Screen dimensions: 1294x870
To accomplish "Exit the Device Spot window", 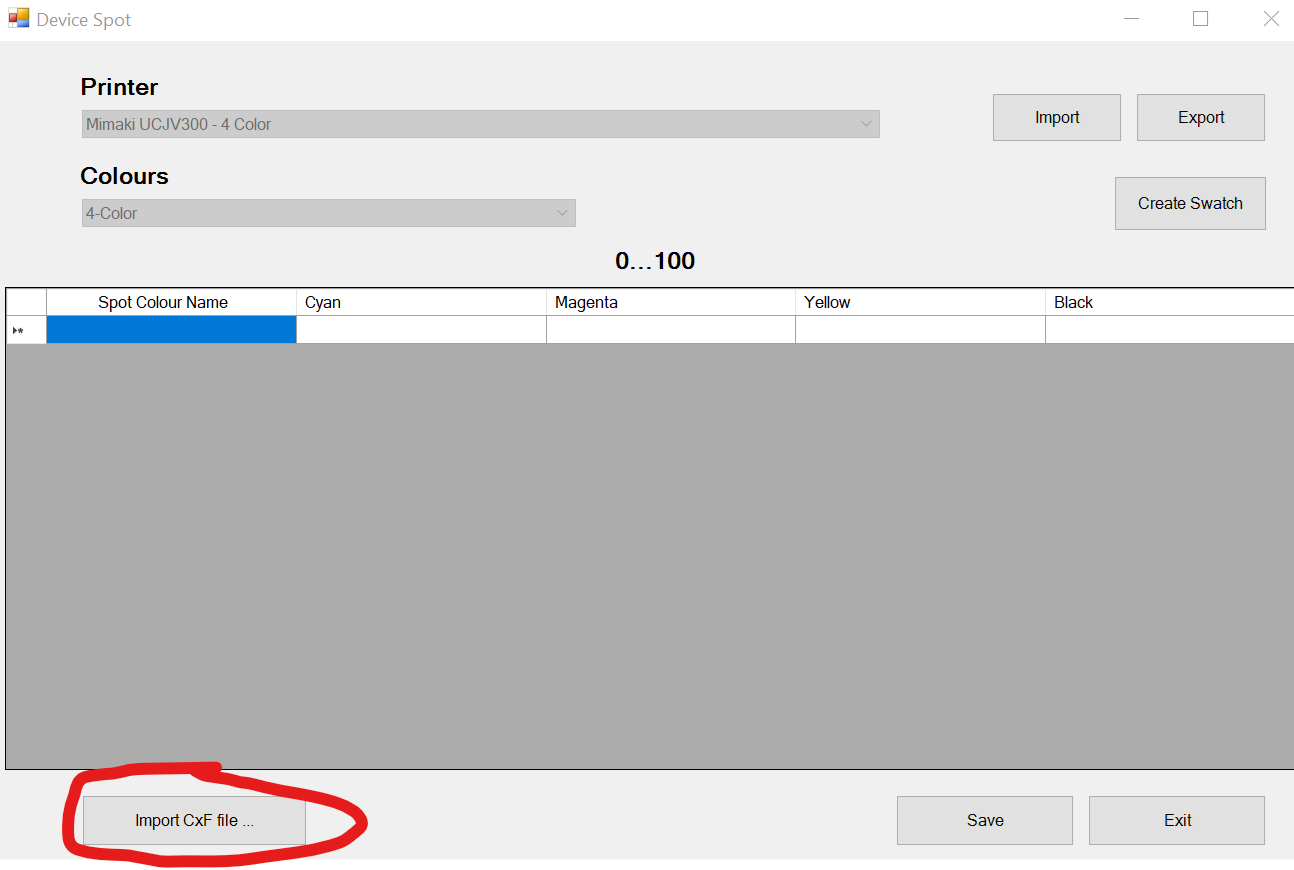I will [x=1177, y=821].
